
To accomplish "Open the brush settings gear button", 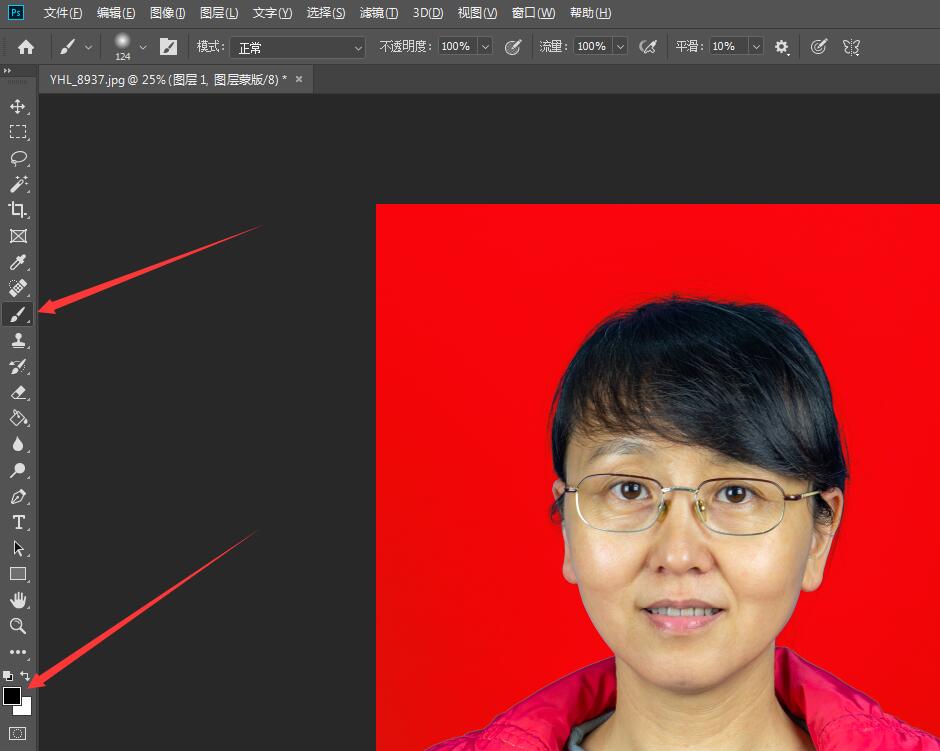I will pyautogui.click(x=781, y=46).
